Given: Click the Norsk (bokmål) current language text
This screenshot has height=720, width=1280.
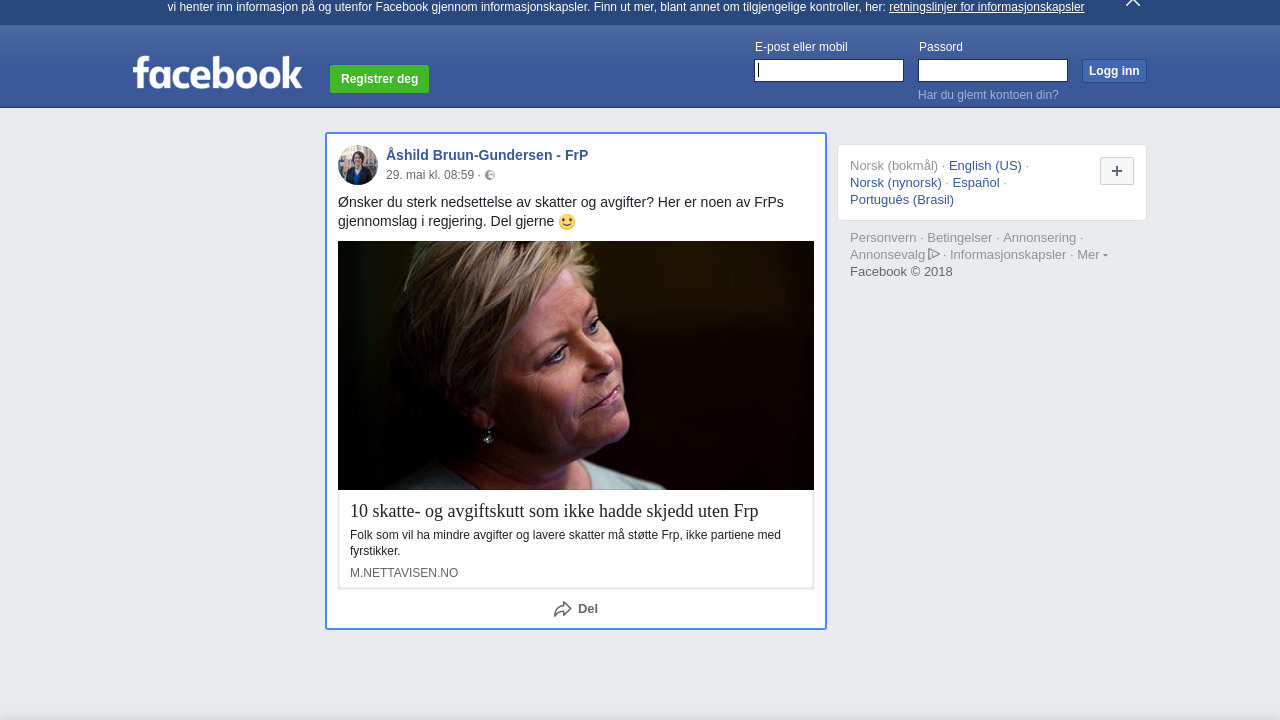Looking at the screenshot, I should coord(894,166).
